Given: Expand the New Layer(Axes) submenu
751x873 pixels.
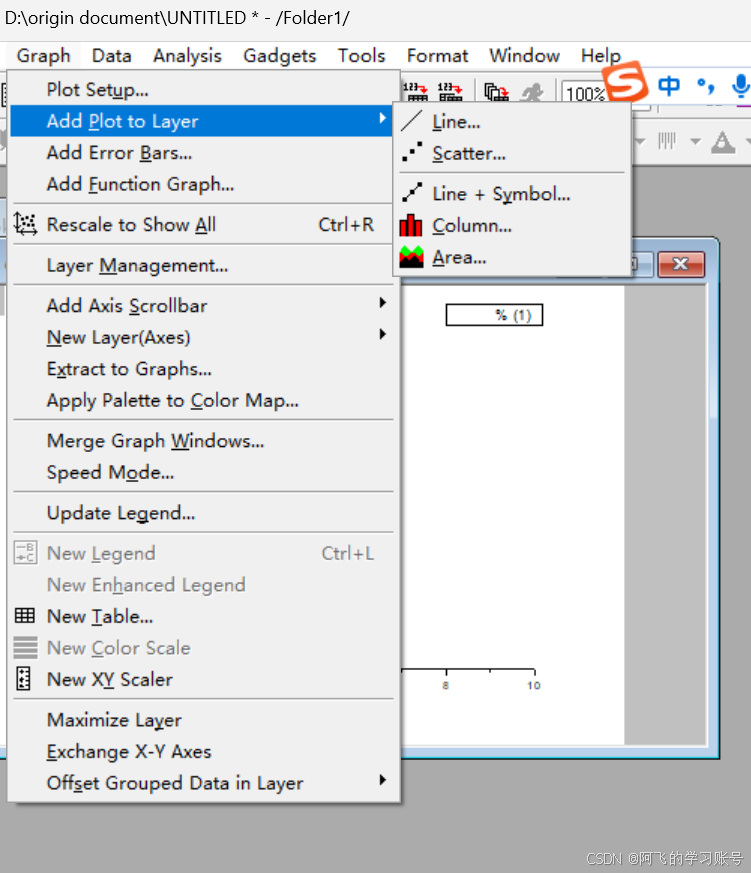Looking at the screenshot, I should pyautogui.click(x=201, y=337).
